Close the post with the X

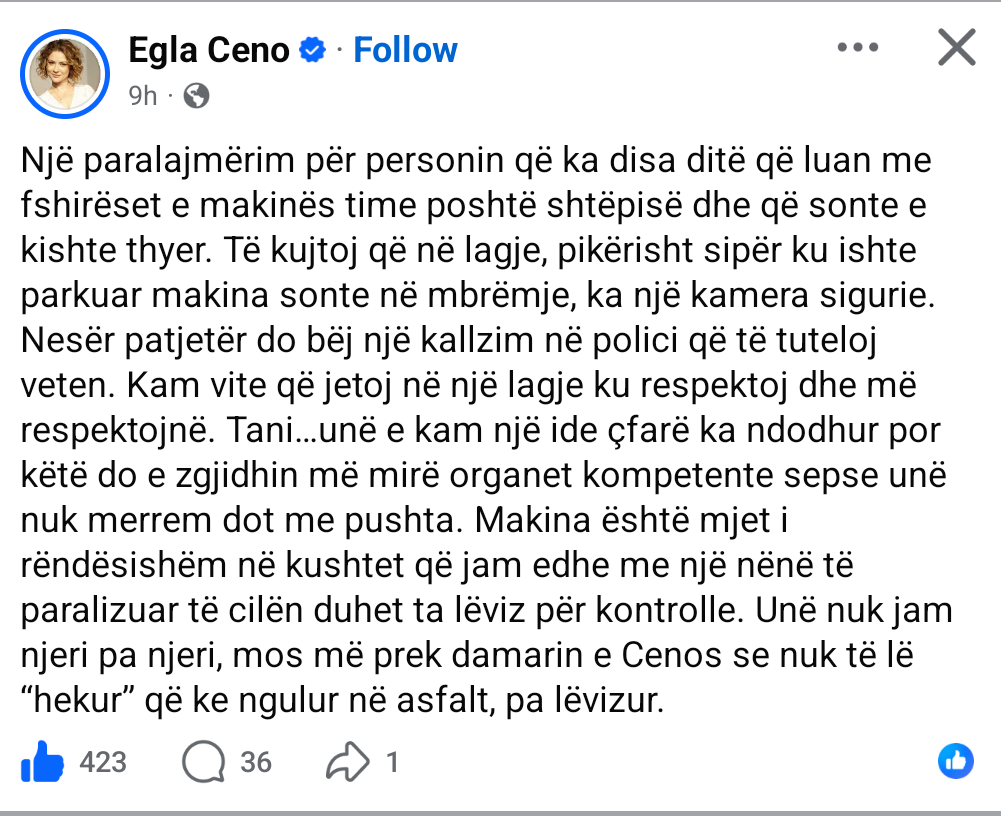(x=957, y=48)
